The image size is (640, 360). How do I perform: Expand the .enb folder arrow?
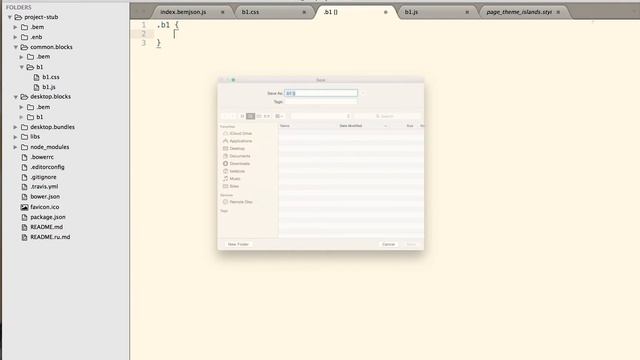pos(16,37)
